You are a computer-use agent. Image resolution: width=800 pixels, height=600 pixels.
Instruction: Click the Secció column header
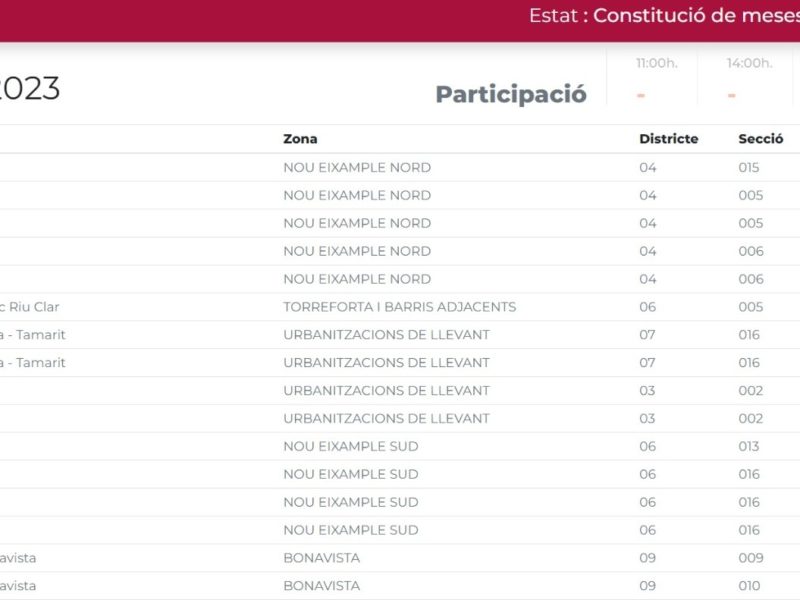point(760,139)
